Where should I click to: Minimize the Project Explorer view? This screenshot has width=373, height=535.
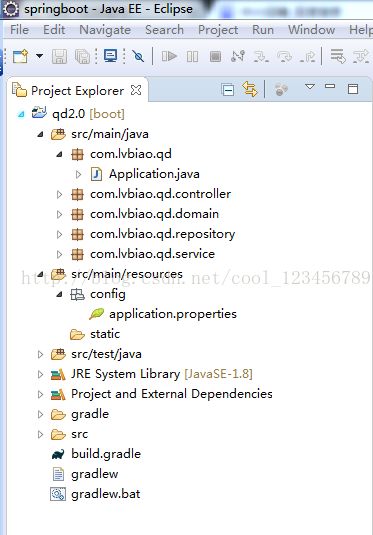[x=330, y=86]
